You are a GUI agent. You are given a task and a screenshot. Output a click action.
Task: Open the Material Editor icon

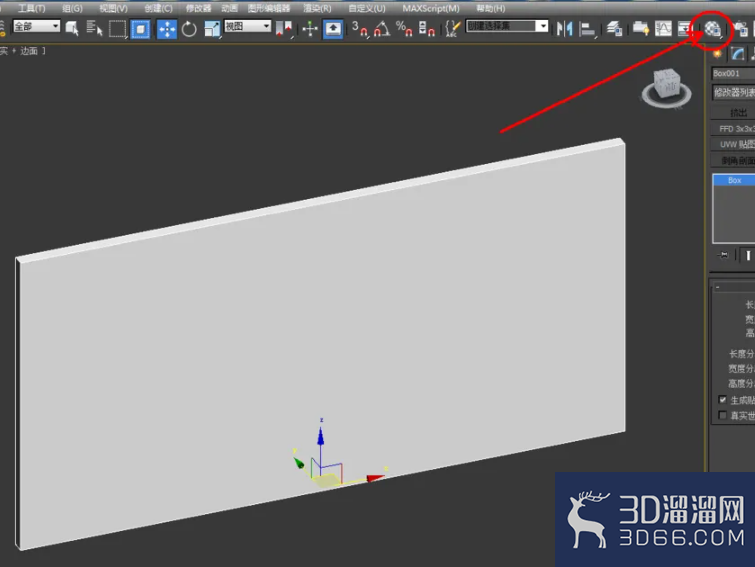(712, 29)
